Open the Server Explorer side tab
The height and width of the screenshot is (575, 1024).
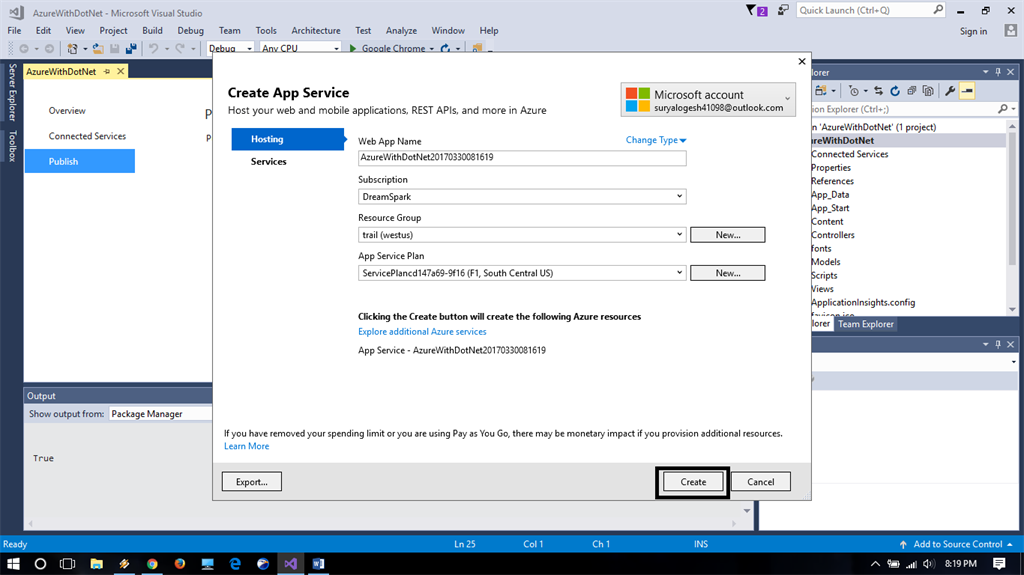click(12, 92)
